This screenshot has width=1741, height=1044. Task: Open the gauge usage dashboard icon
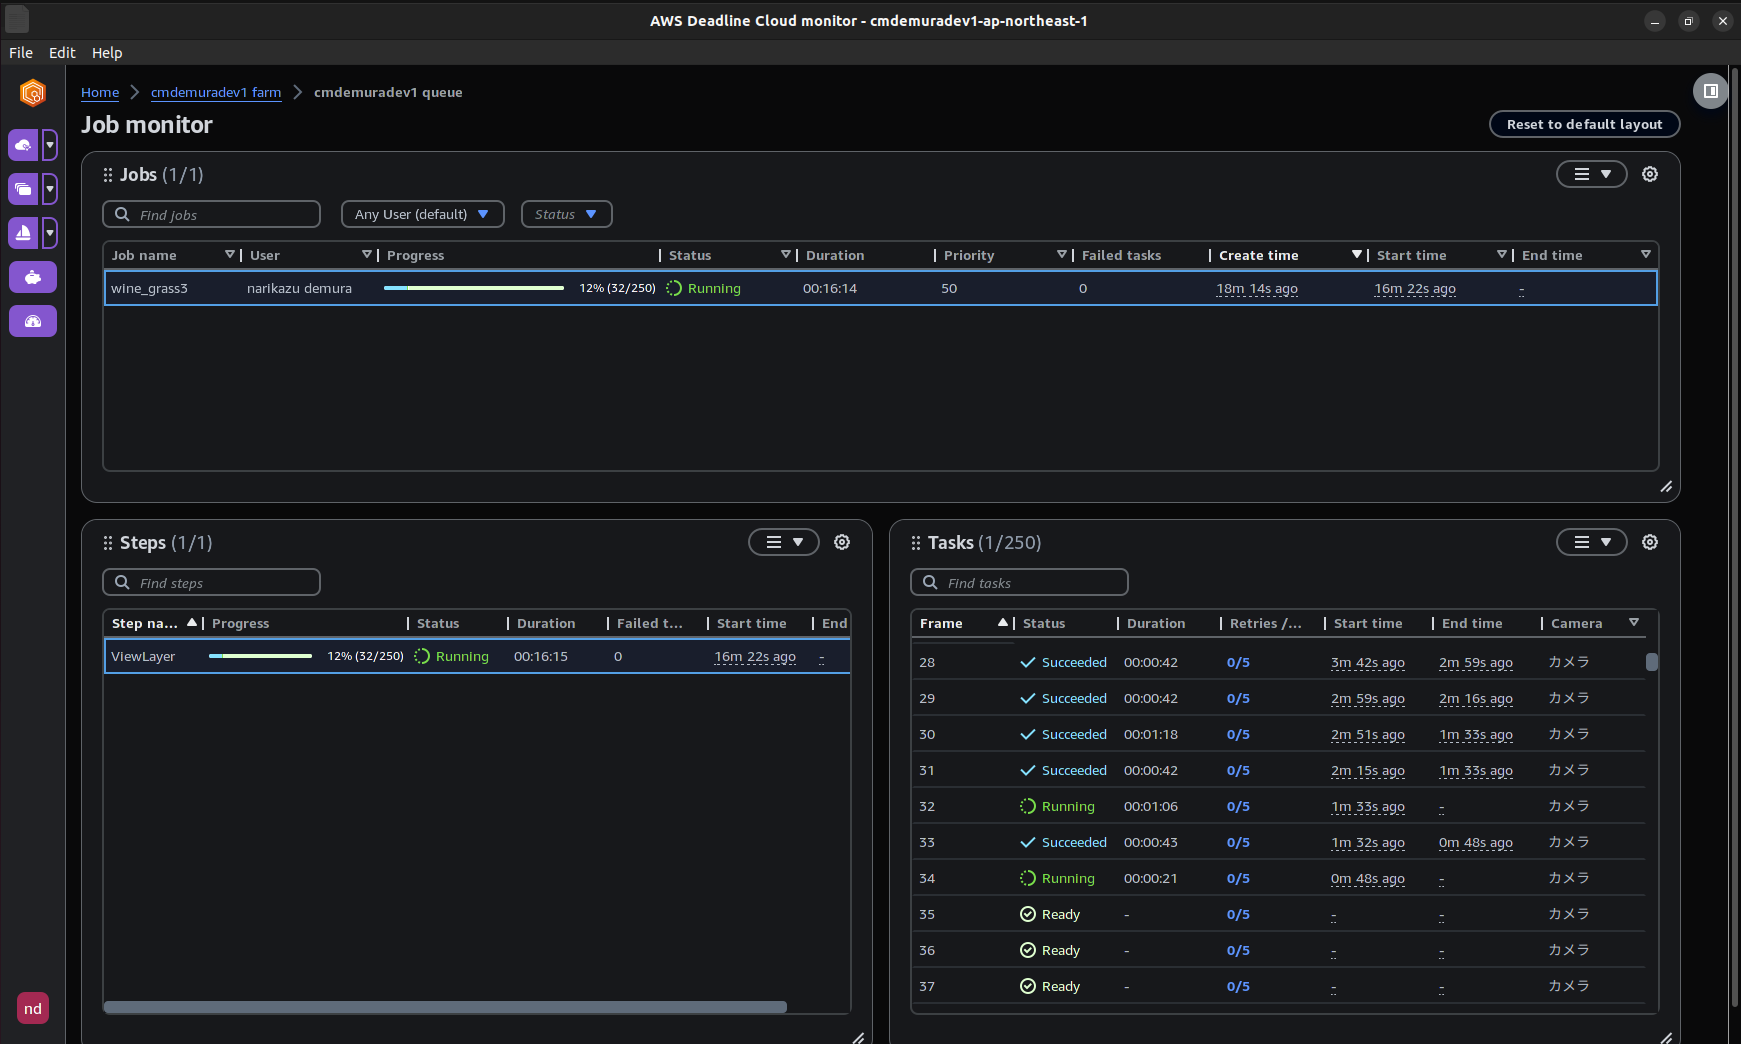click(33, 321)
